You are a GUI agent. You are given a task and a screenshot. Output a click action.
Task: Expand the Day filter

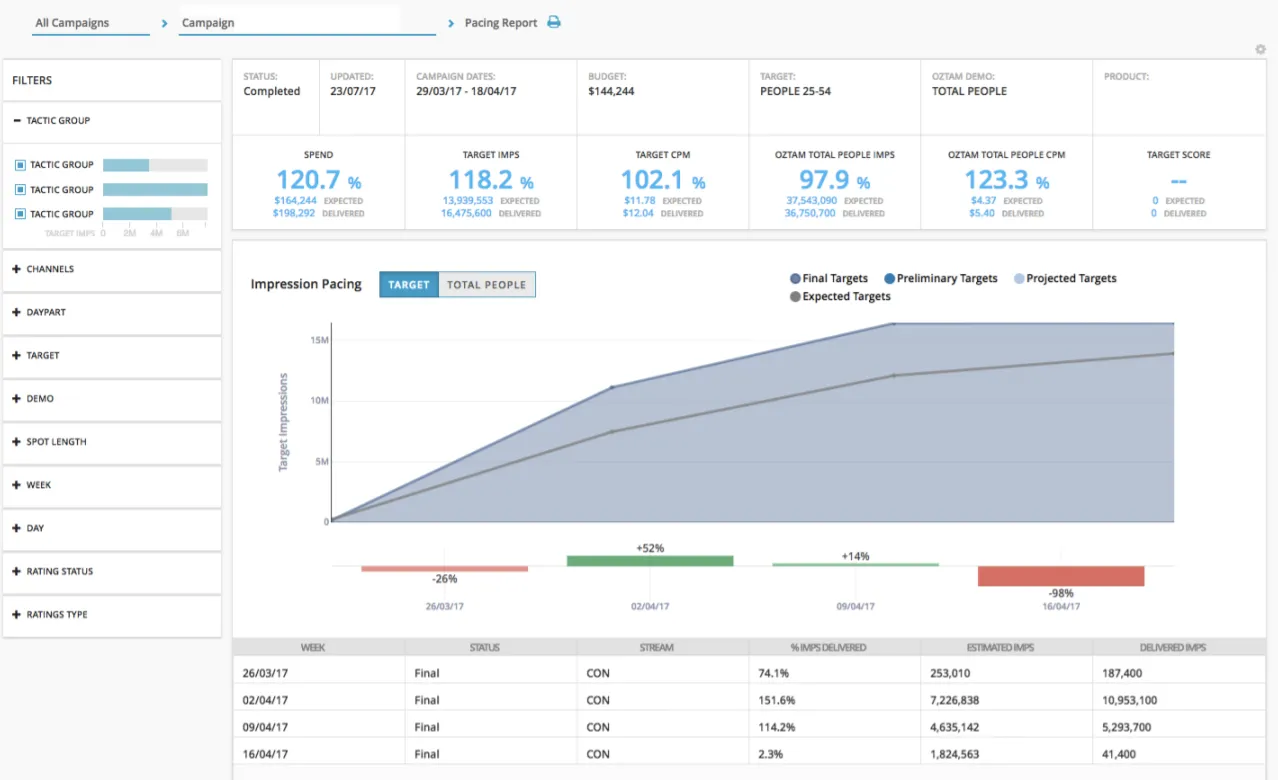pyautogui.click(x=17, y=528)
